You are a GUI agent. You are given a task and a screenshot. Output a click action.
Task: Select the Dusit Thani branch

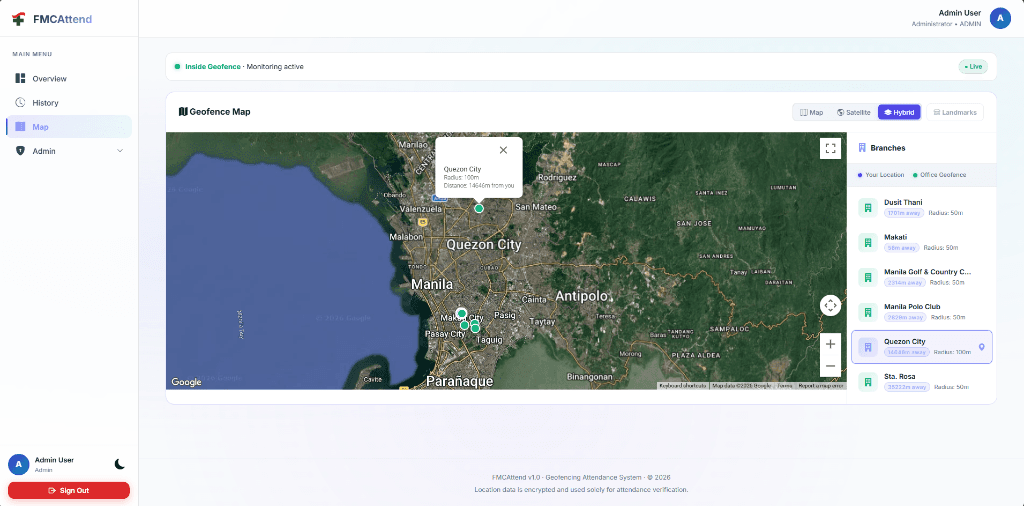click(x=921, y=207)
